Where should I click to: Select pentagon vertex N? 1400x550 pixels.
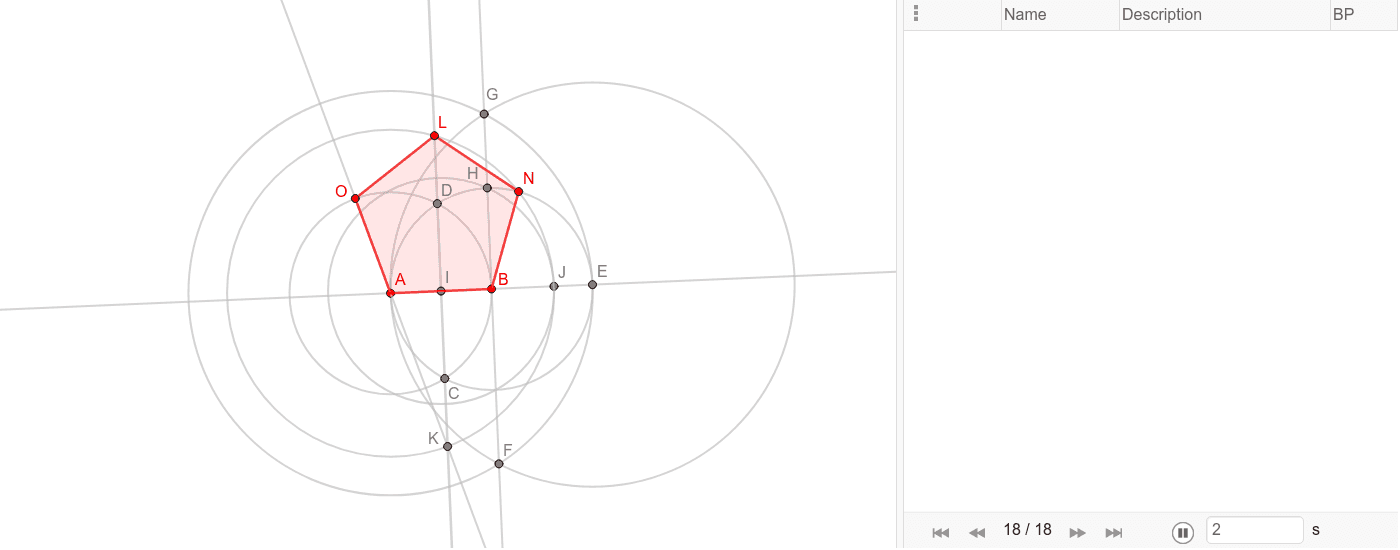(x=518, y=191)
